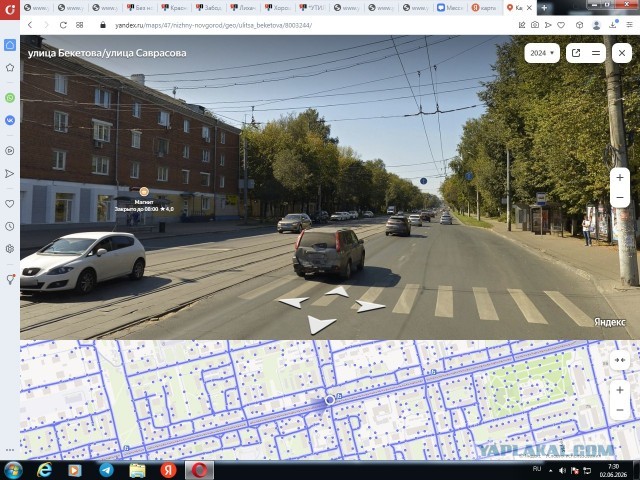Open sidebar three dots more options
Screen dimensions: 640x480
(10, 450)
